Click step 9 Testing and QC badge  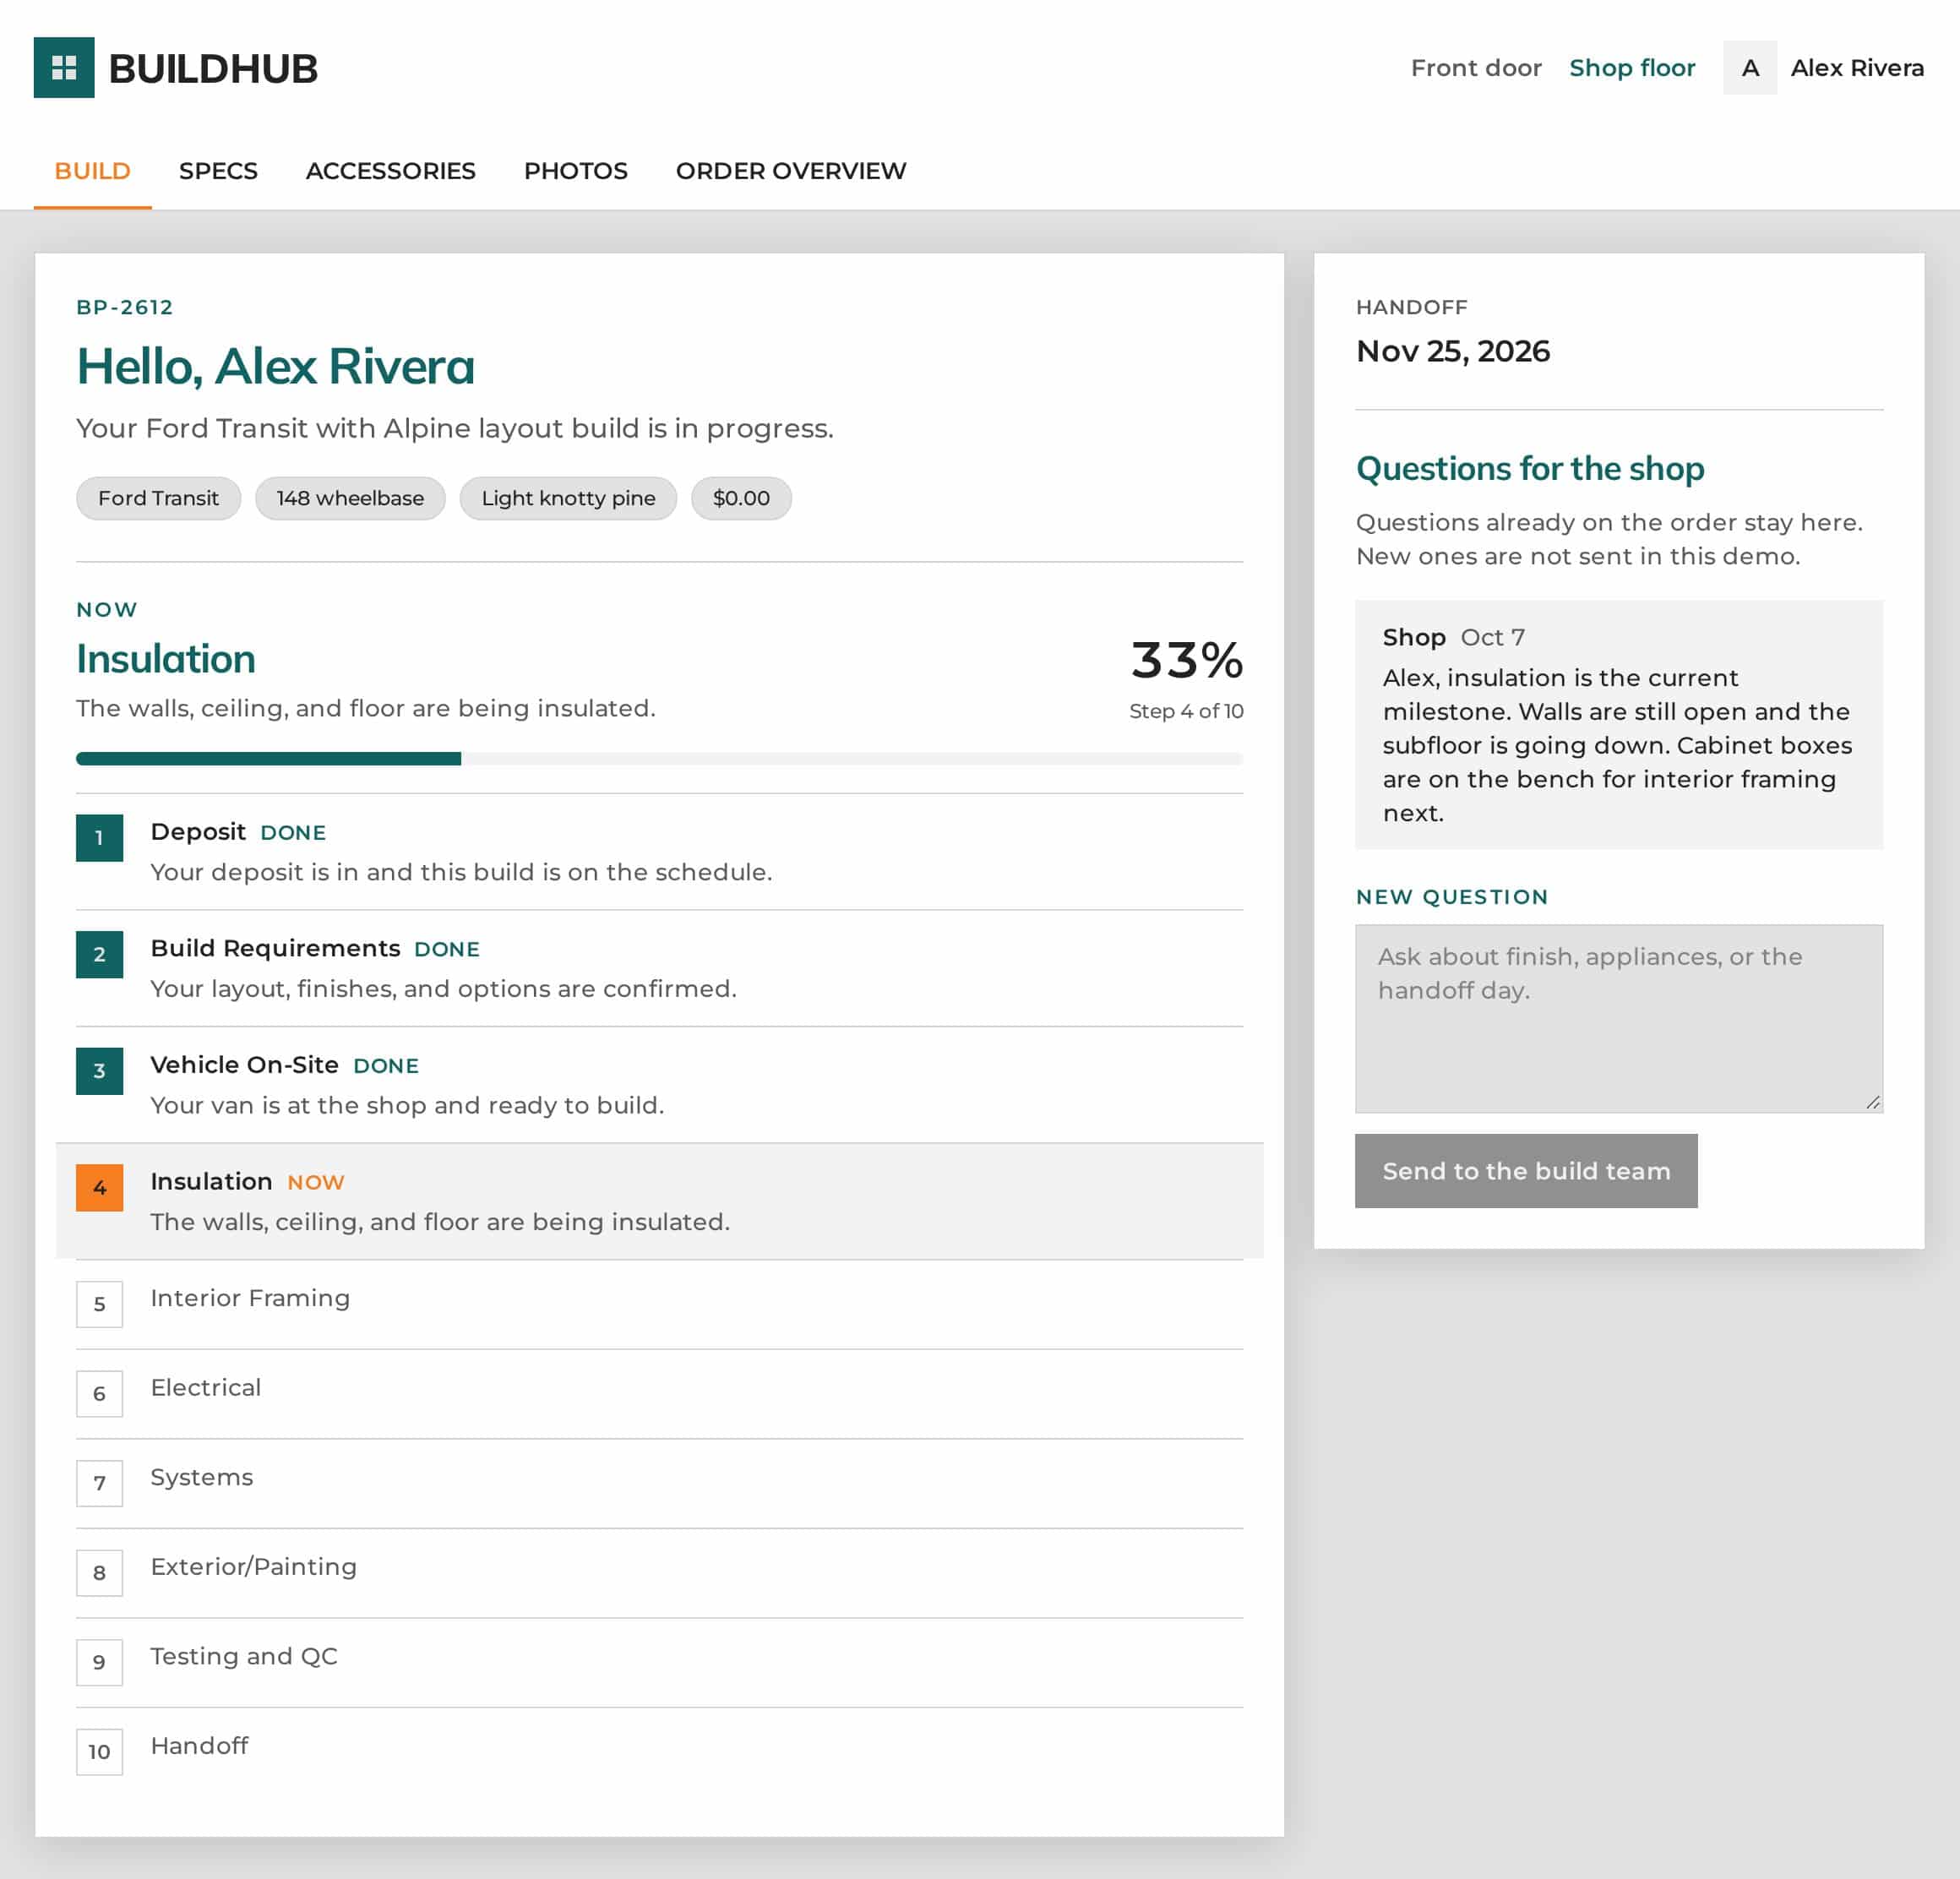pyautogui.click(x=99, y=1662)
